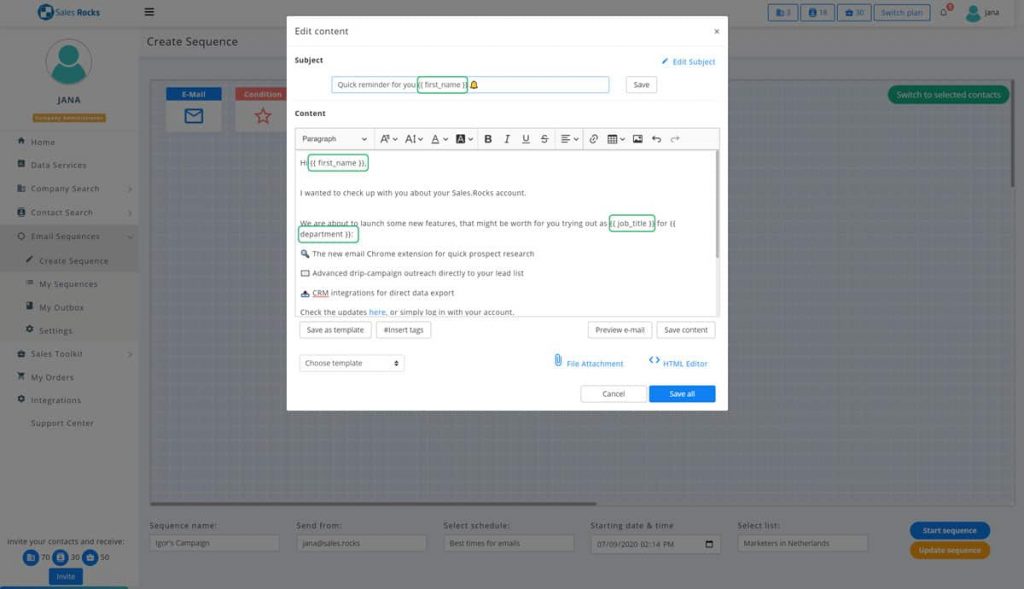Click the Preview e-mail button

(620, 330)
